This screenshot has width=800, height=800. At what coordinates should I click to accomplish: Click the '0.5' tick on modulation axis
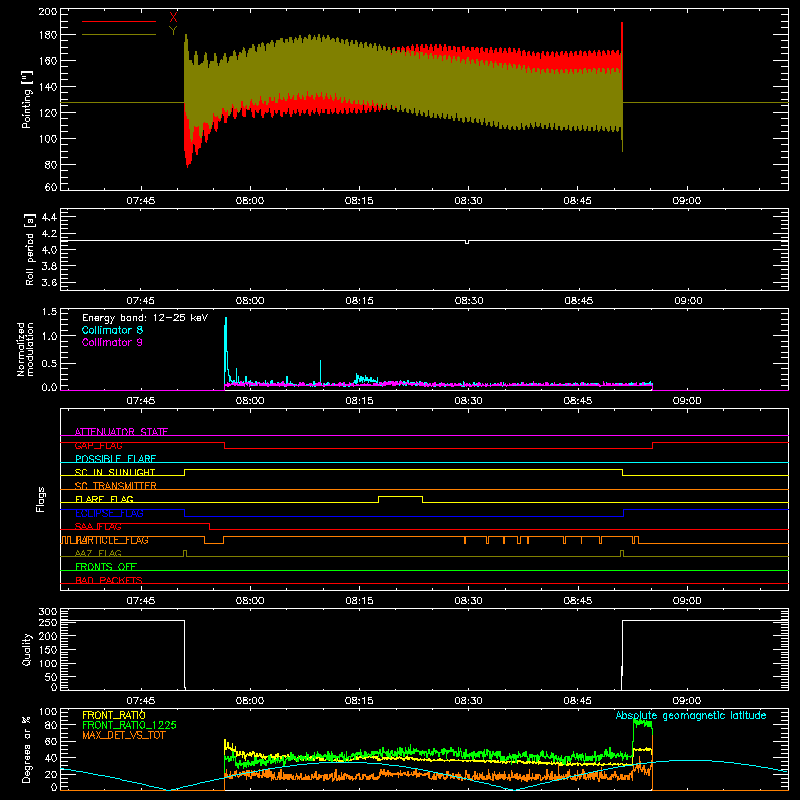click(49, 363)
